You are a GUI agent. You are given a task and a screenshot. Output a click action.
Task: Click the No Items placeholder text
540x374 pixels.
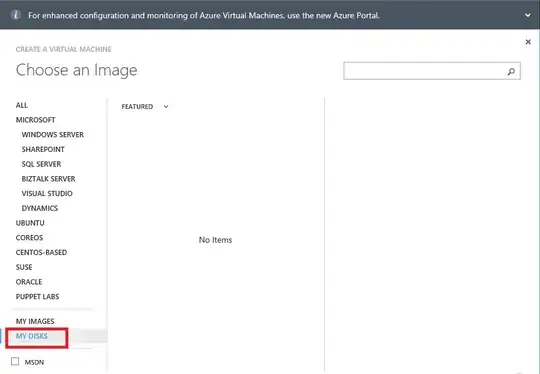pyautogui.click(x=215, y=240)
